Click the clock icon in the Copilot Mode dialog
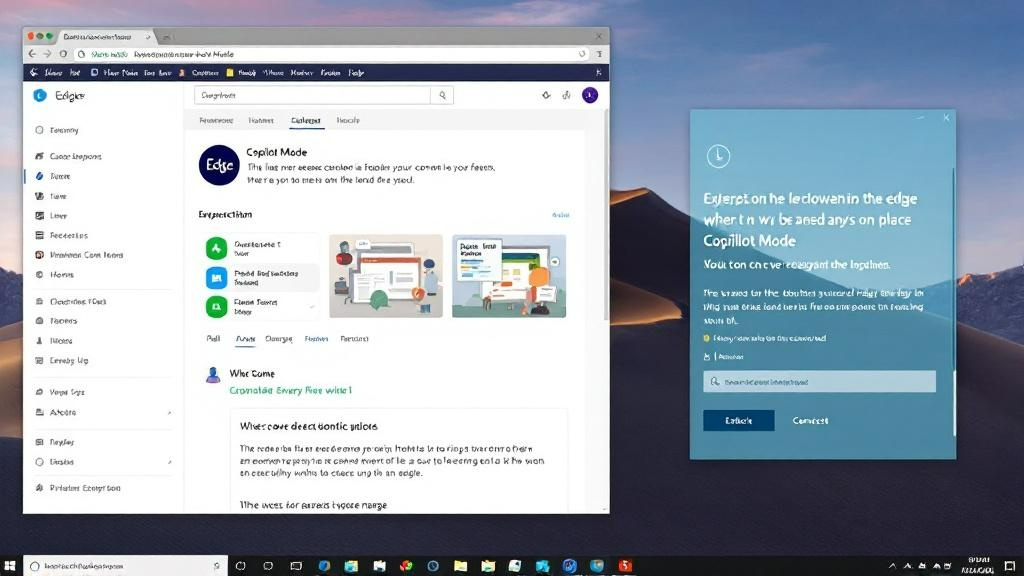The image size is (1024, 576). 718,156
